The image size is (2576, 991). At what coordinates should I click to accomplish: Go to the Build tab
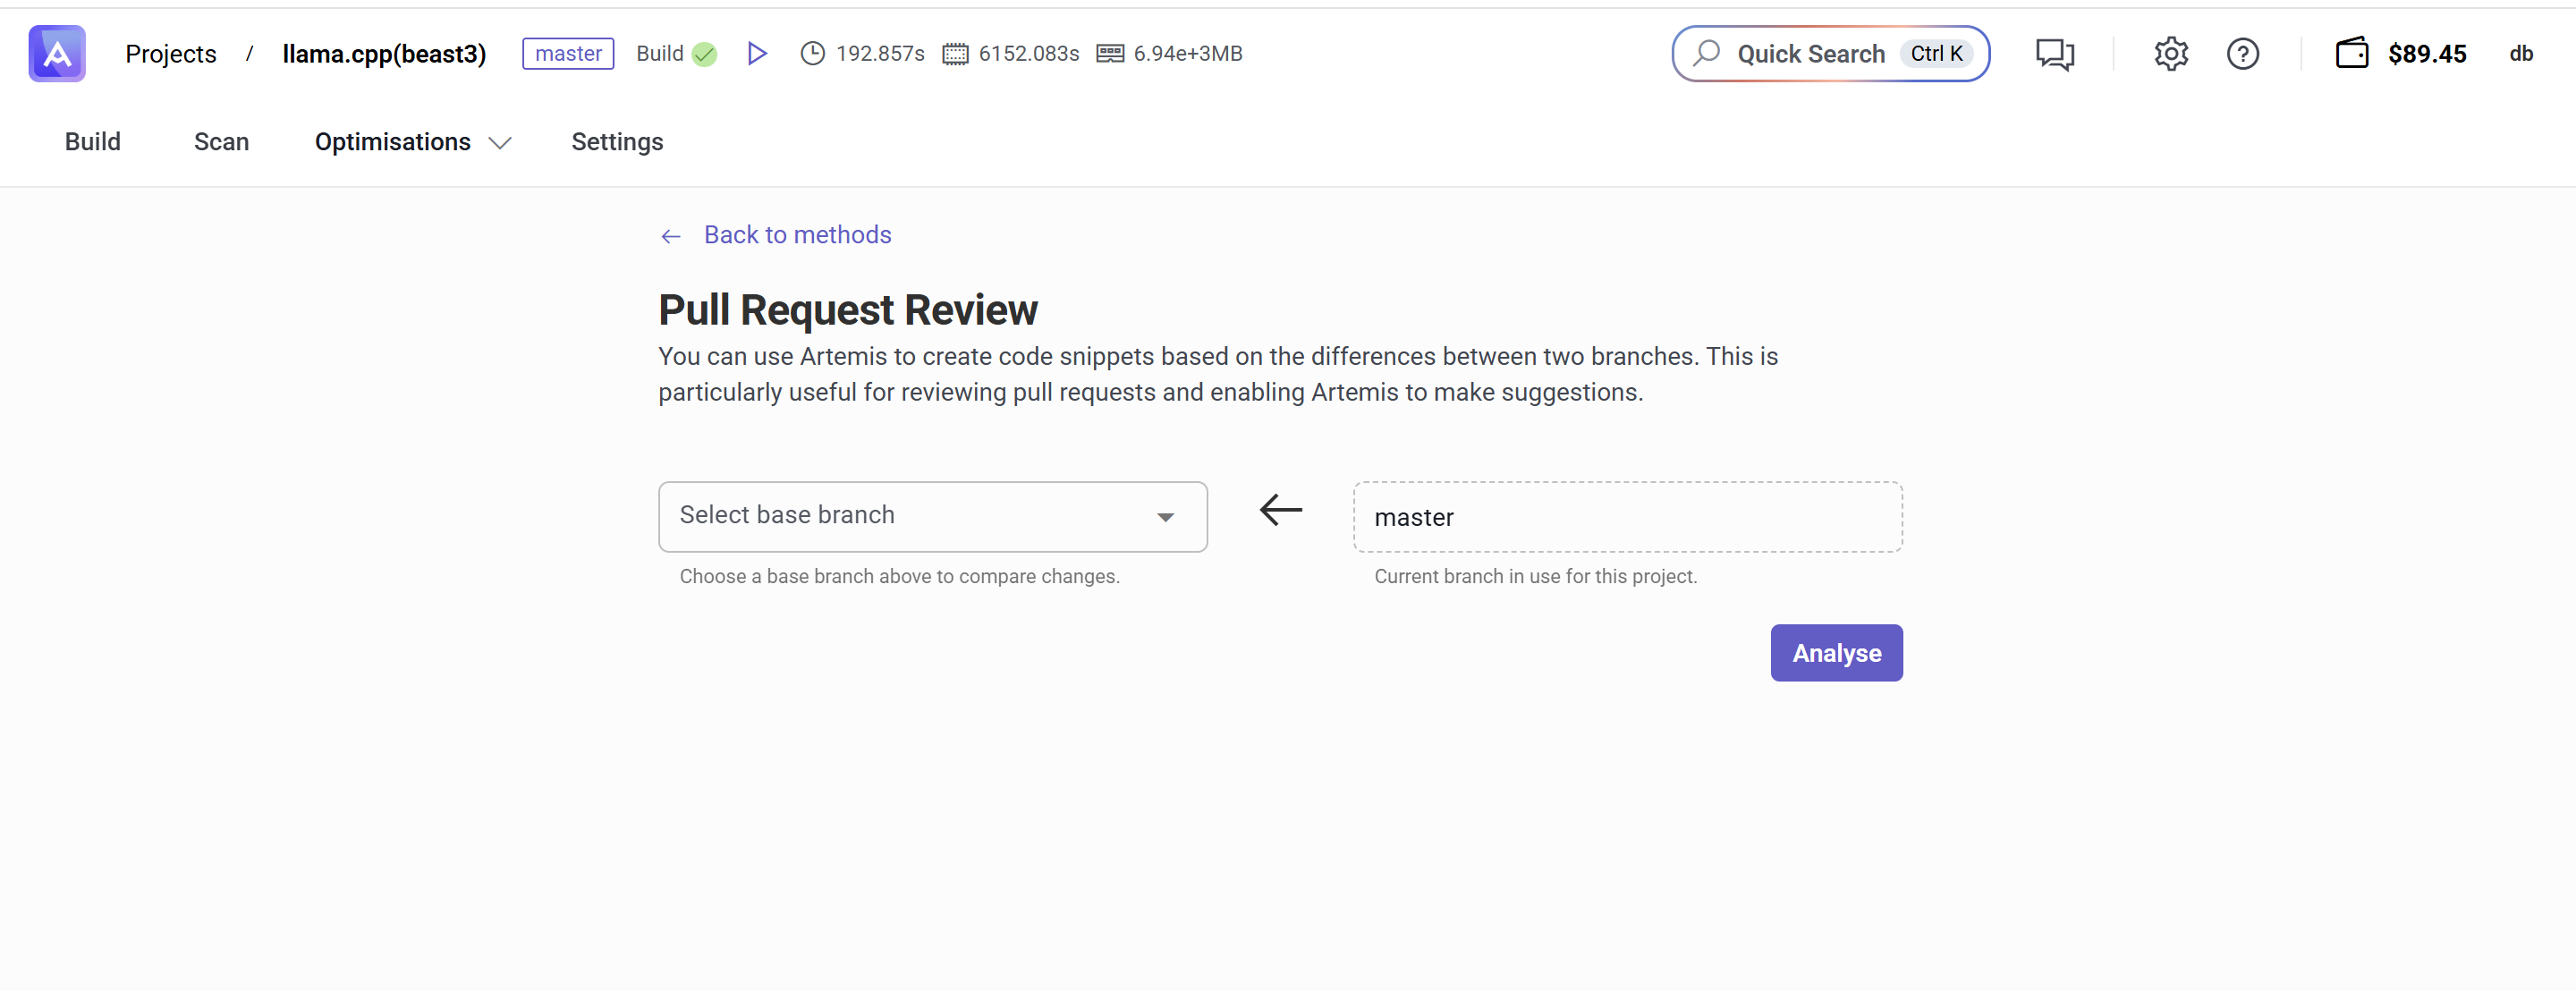93,142
